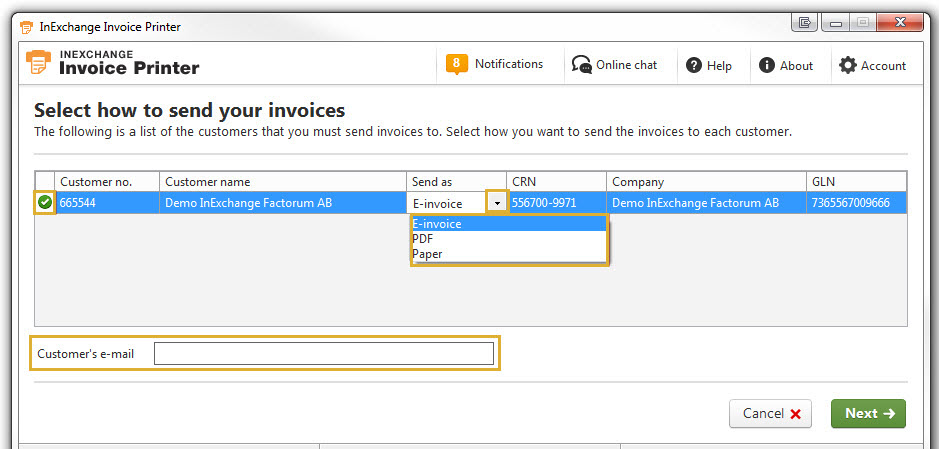Click customer name Demo InExchange Factorum AB

coord(283,203)
